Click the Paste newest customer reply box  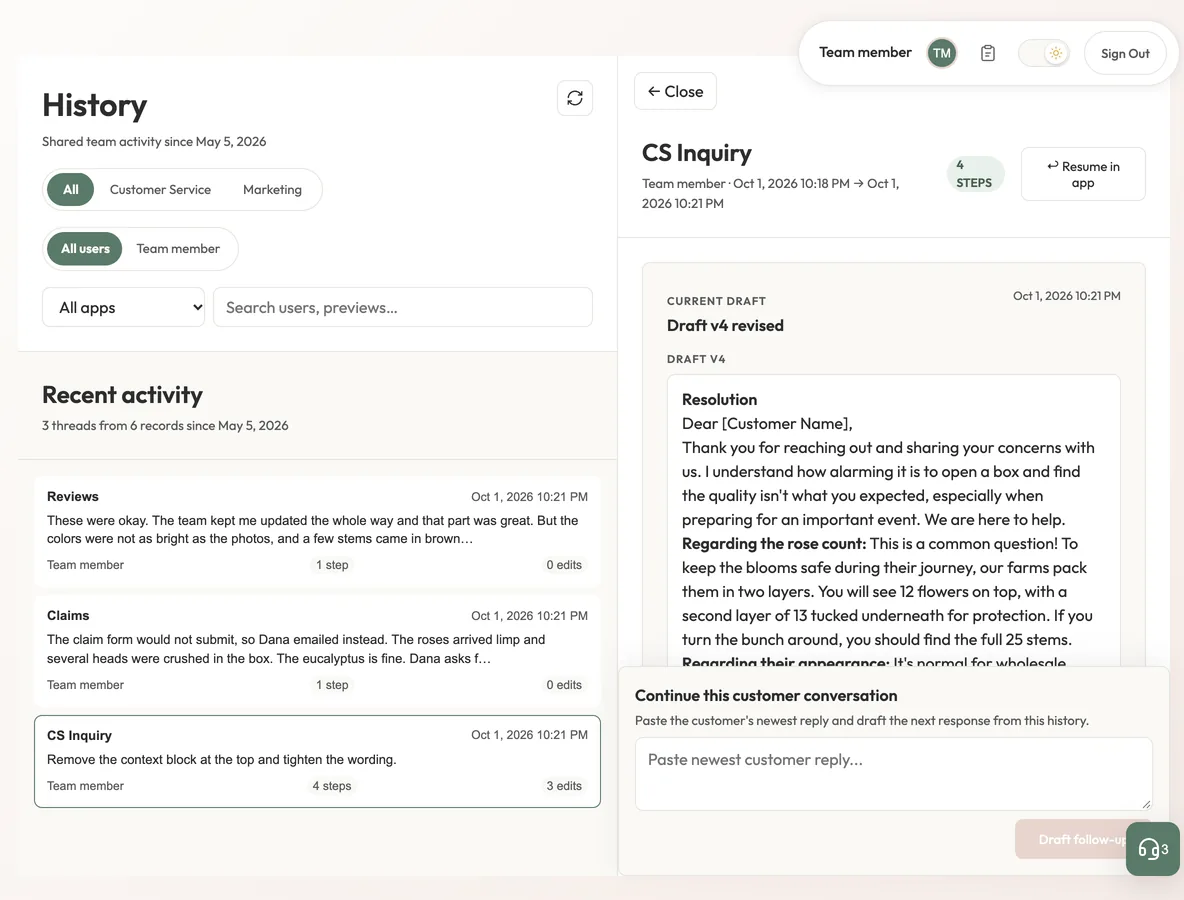click(893, 774)
